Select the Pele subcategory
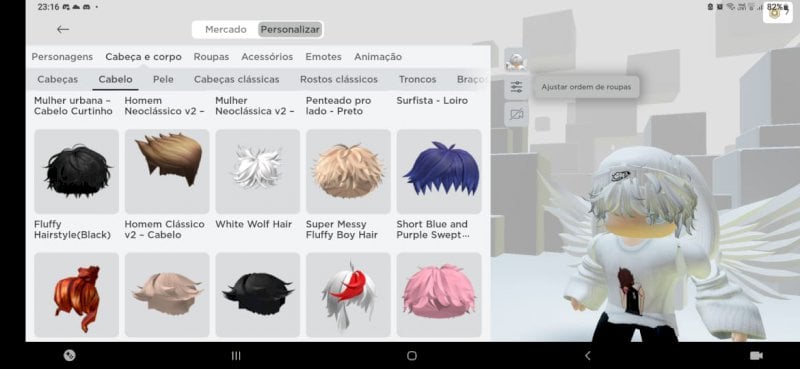The height and width of the screenshot is (369, 800). coord(163,80)
